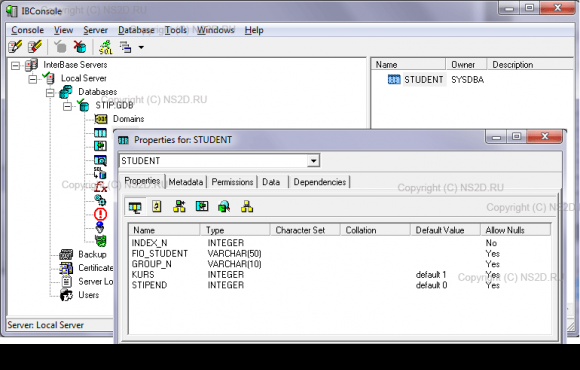
Task: Open the windows list toolbar dropdown arrow
Action: [141, 47]
